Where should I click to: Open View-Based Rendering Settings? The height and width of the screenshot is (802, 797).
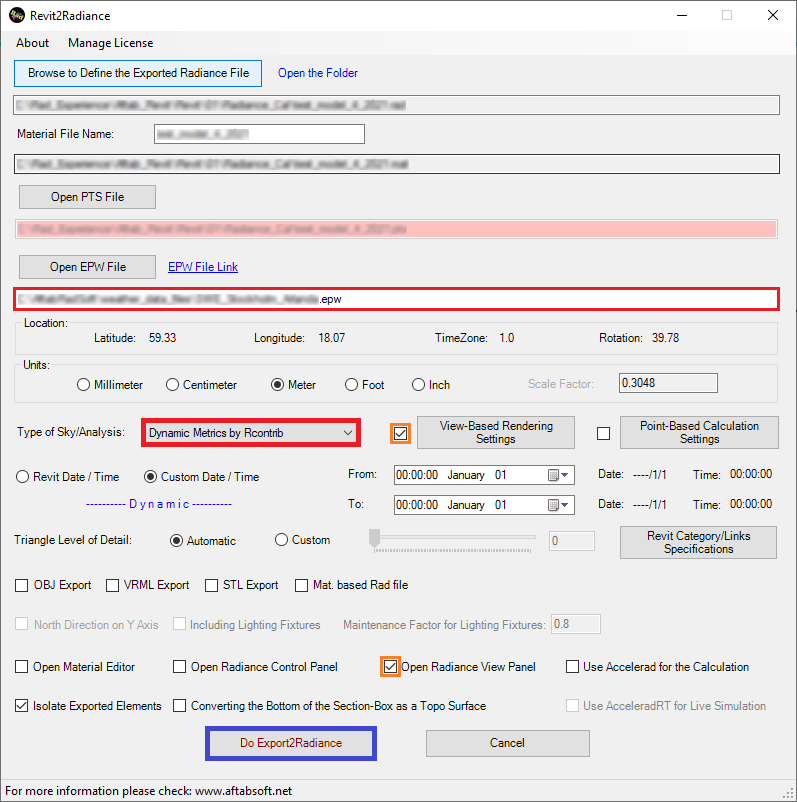[x=496, y=433]
